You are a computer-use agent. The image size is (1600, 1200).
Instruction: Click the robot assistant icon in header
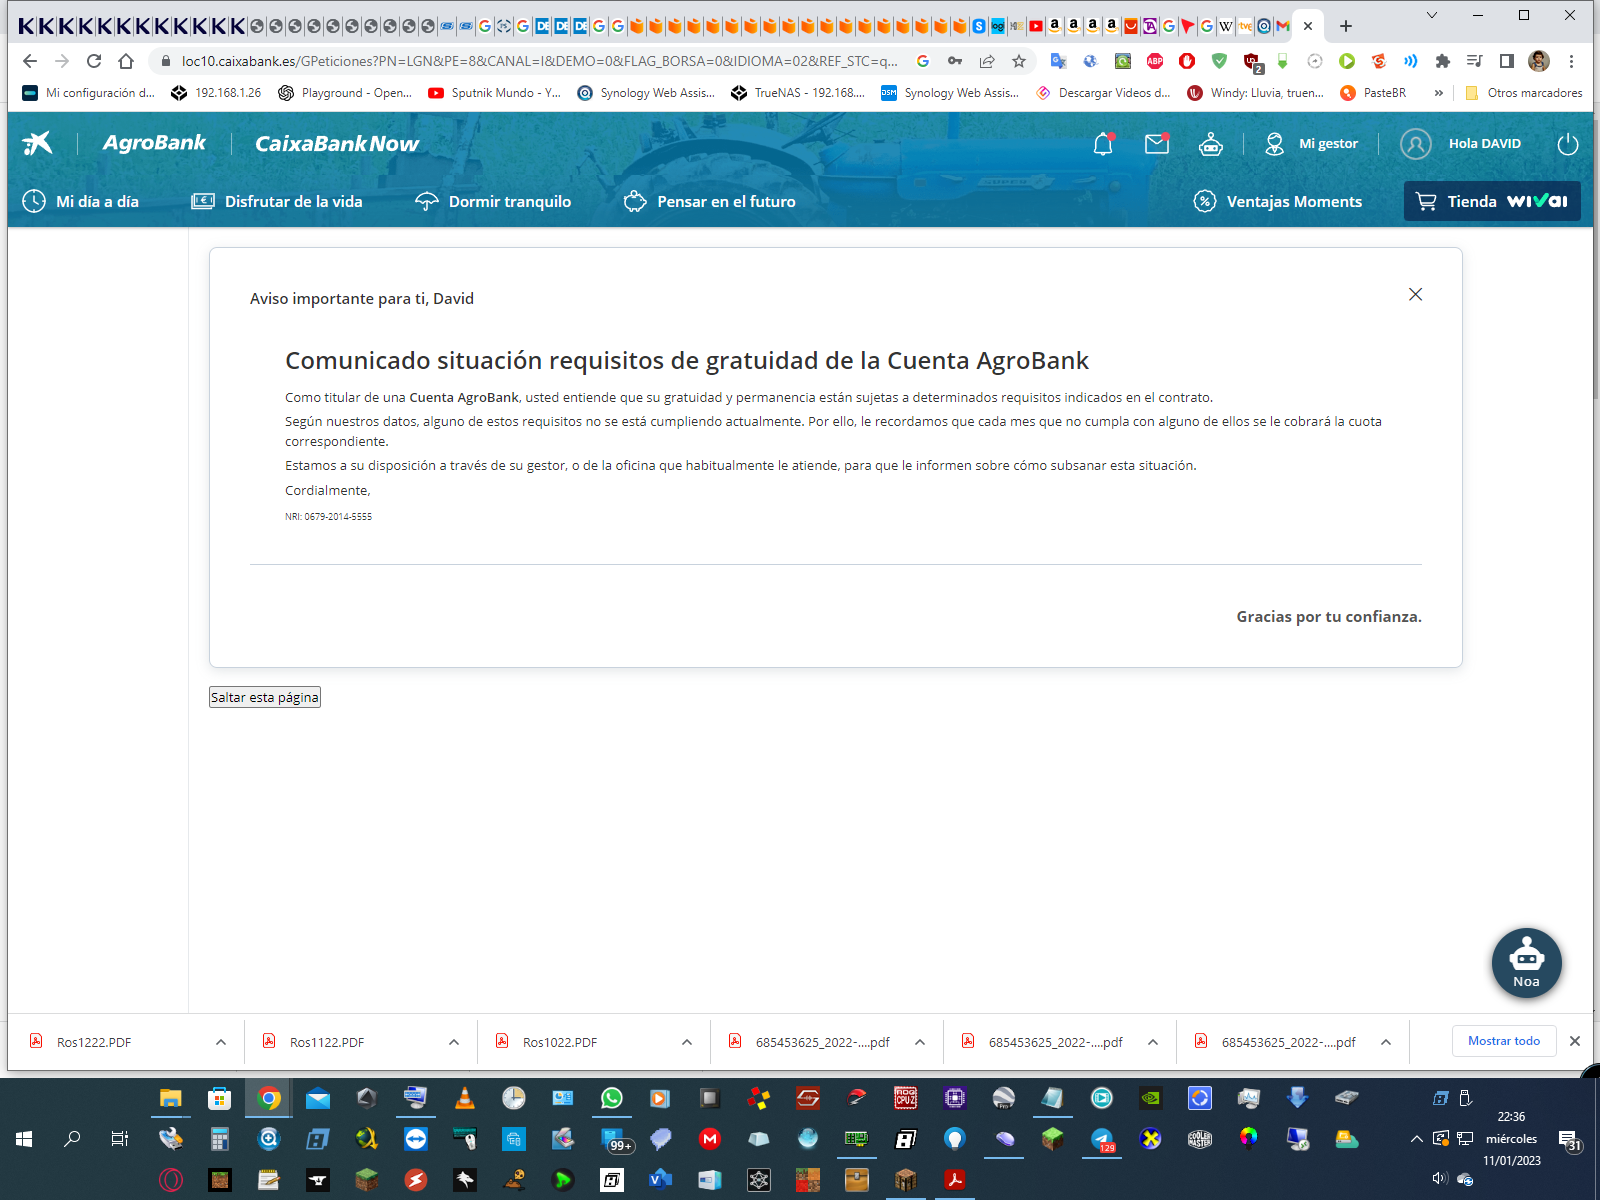pos(1211,144)
